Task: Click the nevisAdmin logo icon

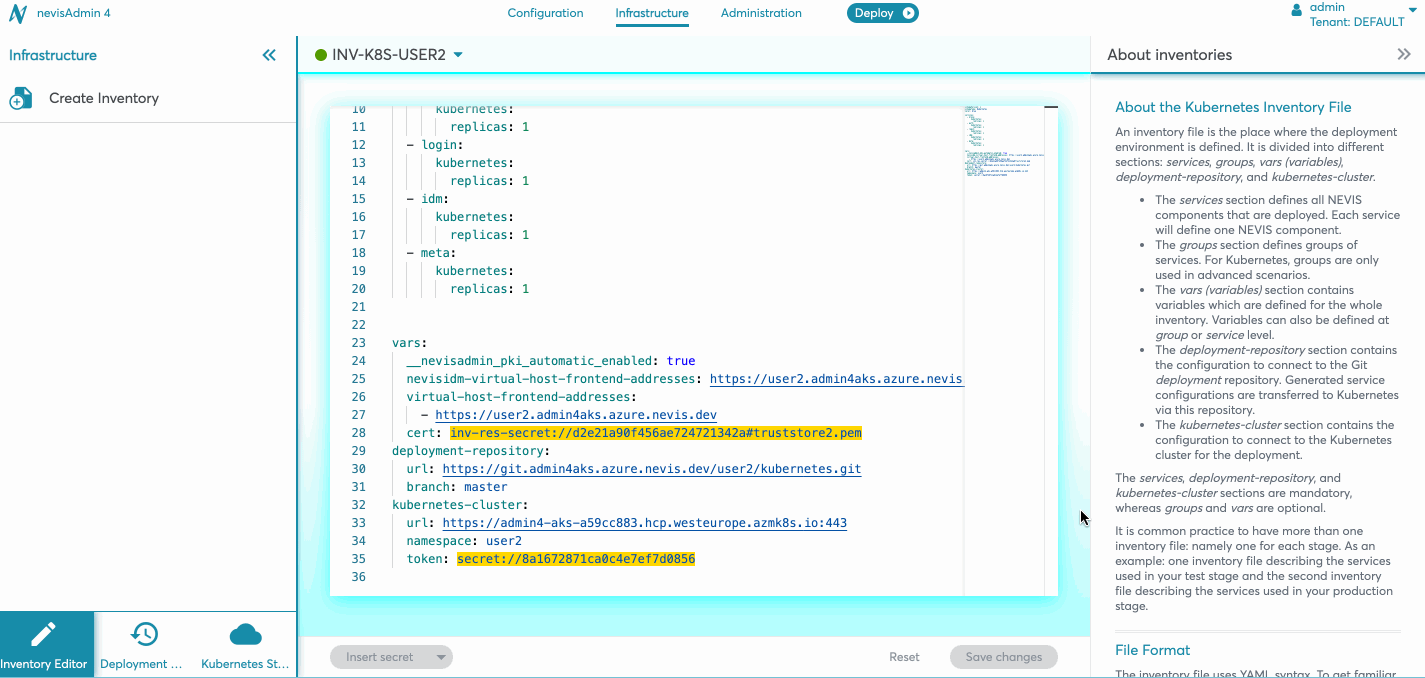Action: [x=18, y=14]
